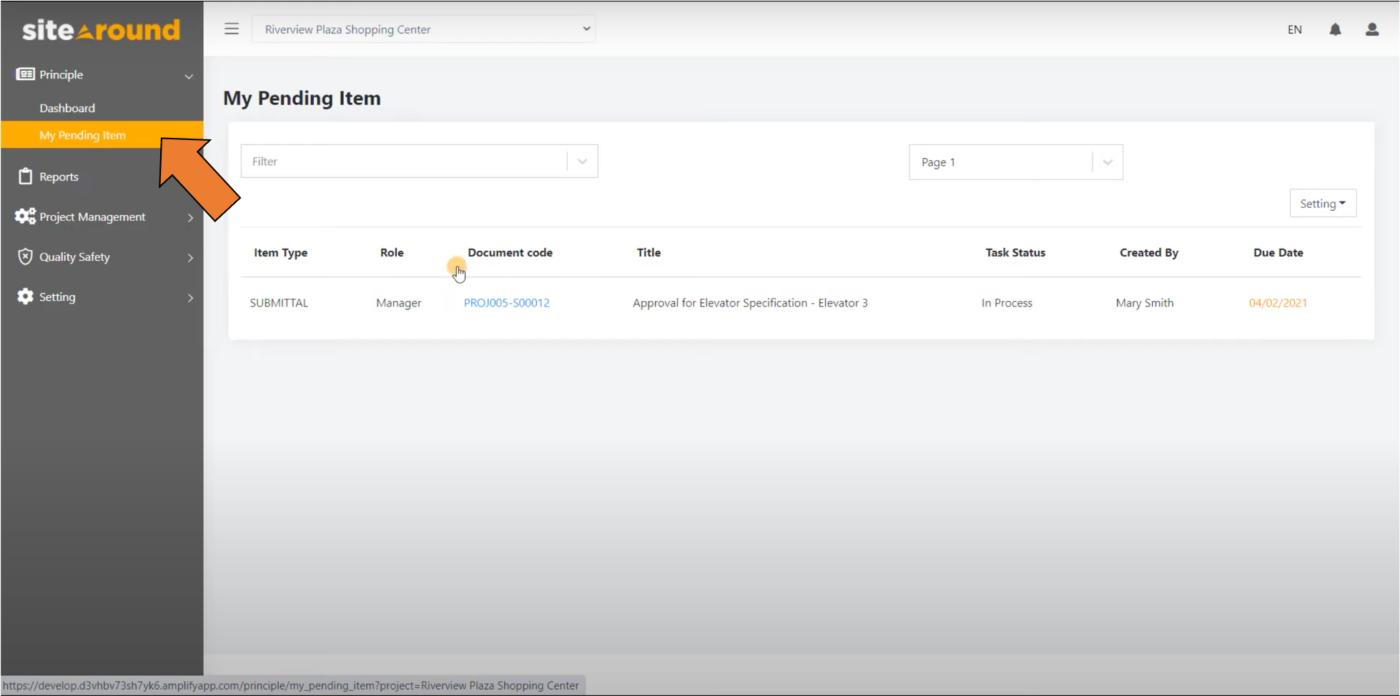
Task: Click the Project Management gear icon
Action: [x=24, y=216]
